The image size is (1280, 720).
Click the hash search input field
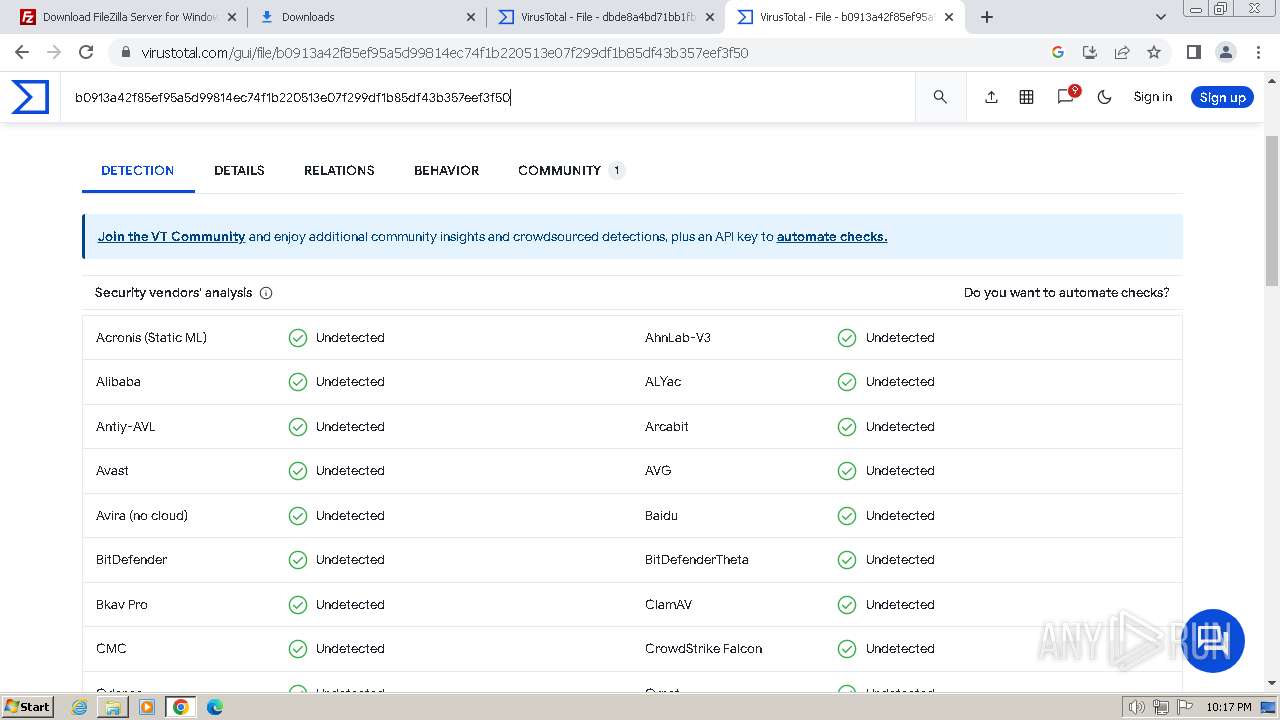[x=488, y=97]
